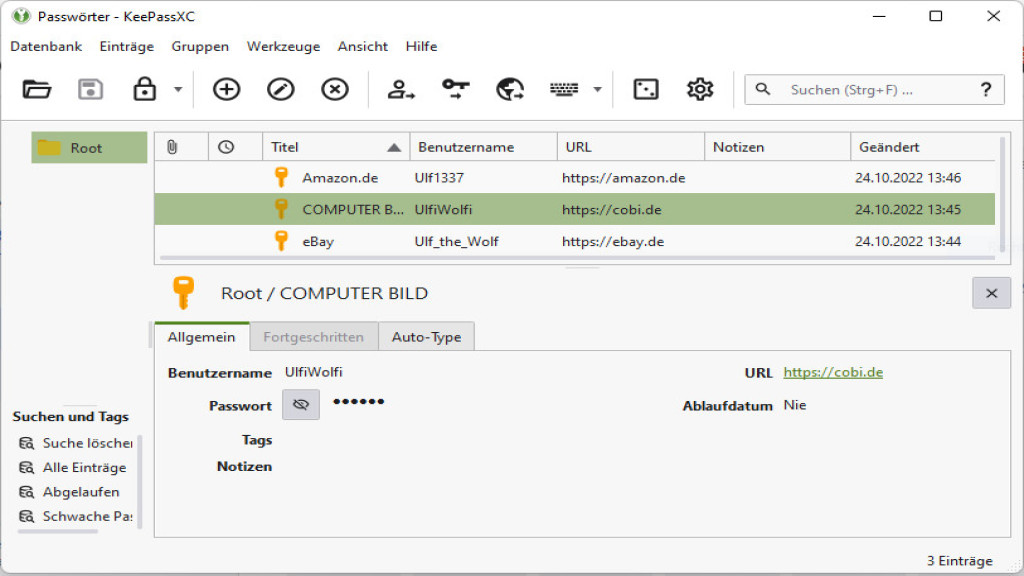Select the Alle Einträge search filter

pyautogui.click(x=84, y=467)
